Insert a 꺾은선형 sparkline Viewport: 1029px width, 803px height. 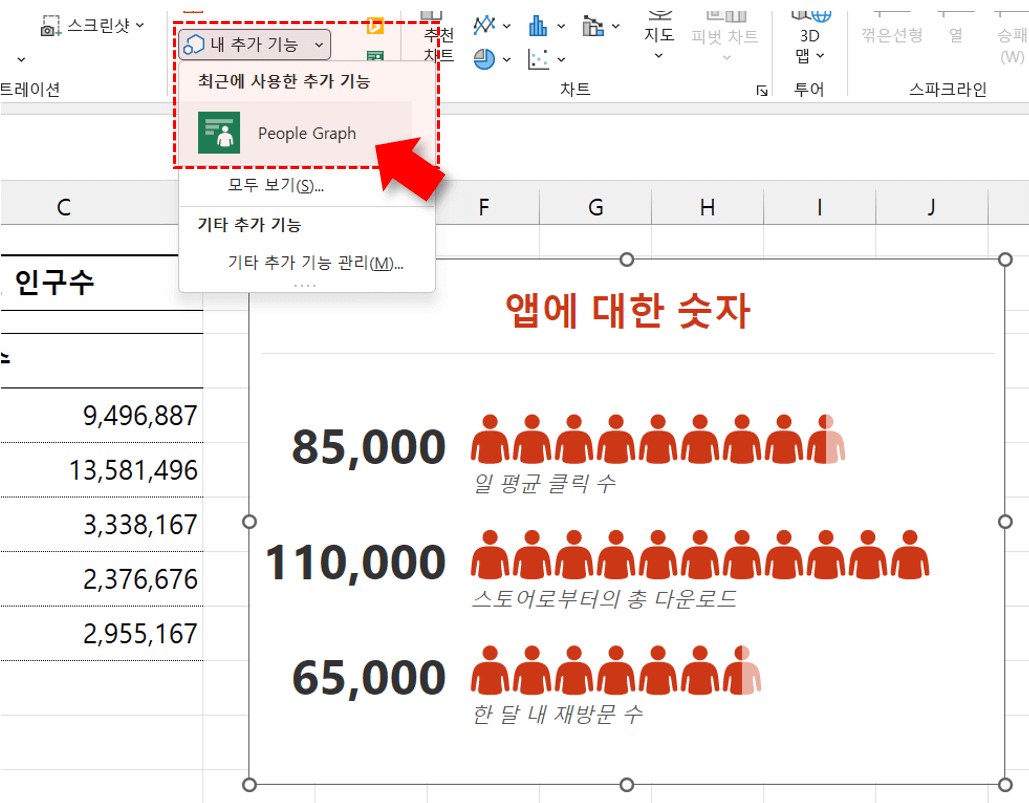892,28
